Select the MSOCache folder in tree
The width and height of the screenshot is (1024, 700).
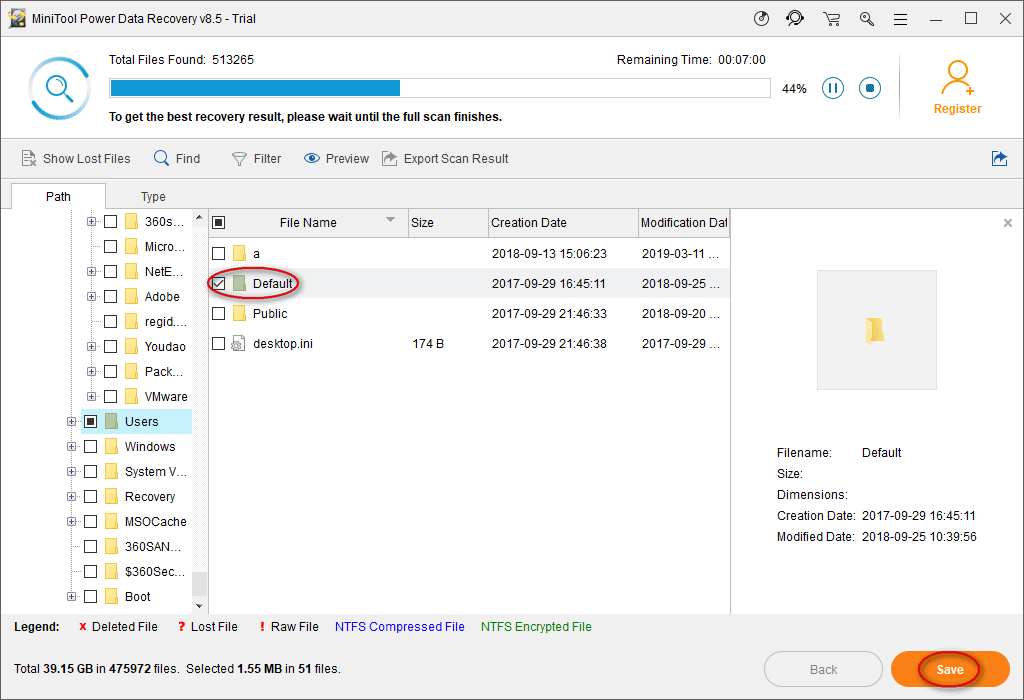[x=155, y=522]
